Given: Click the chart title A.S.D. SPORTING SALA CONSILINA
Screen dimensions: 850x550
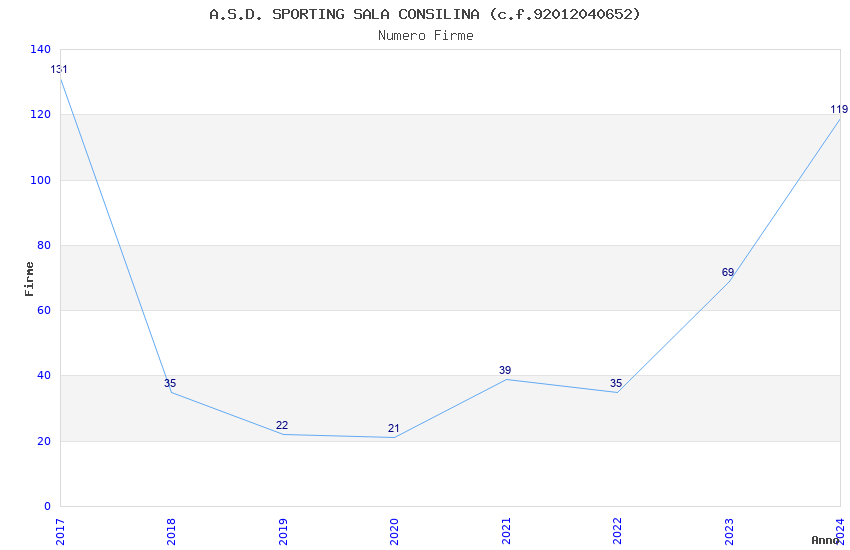Looking at the screenshot, I should 425,14.
